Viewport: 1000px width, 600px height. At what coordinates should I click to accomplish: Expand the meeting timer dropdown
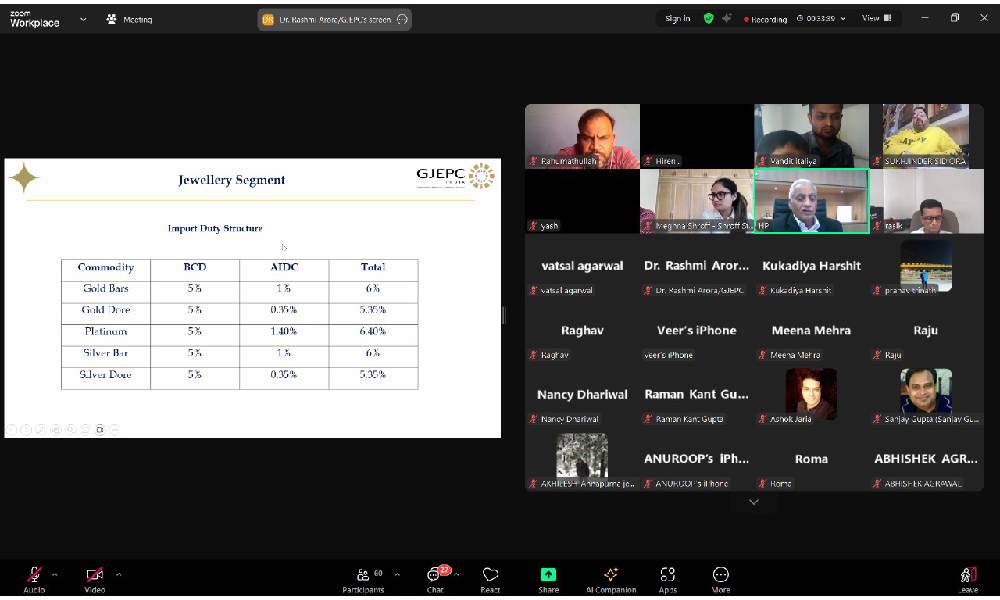click(x=842, y=18)
